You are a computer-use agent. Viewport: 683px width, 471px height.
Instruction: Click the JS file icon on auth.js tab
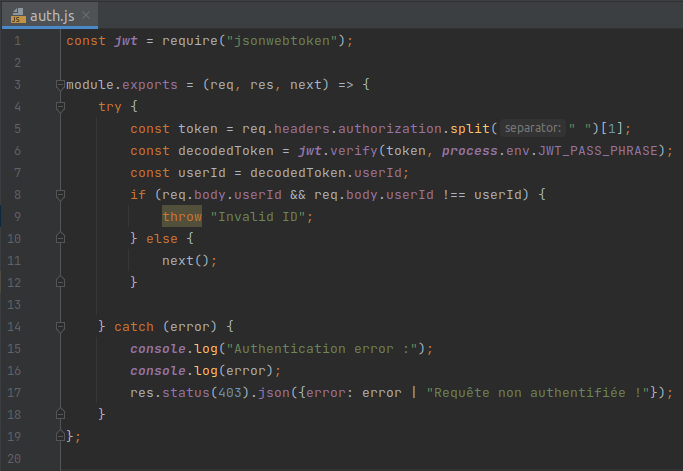18,16
